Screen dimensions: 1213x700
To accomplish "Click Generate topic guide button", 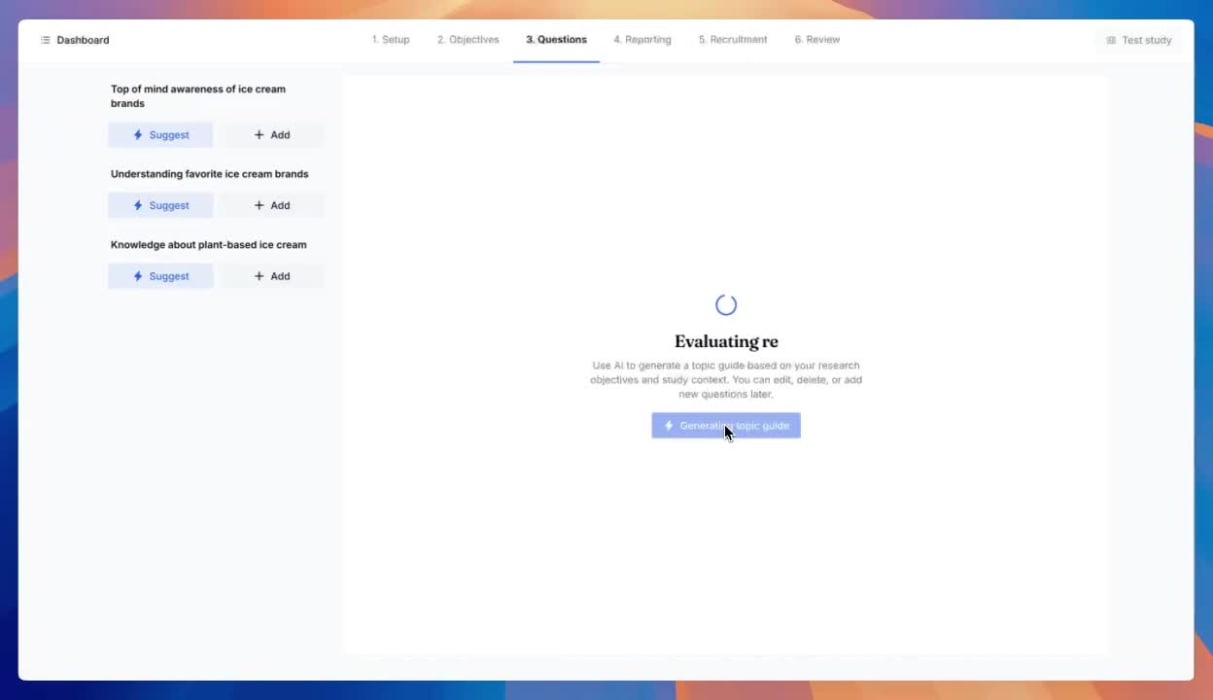I will tap(726, 426).
